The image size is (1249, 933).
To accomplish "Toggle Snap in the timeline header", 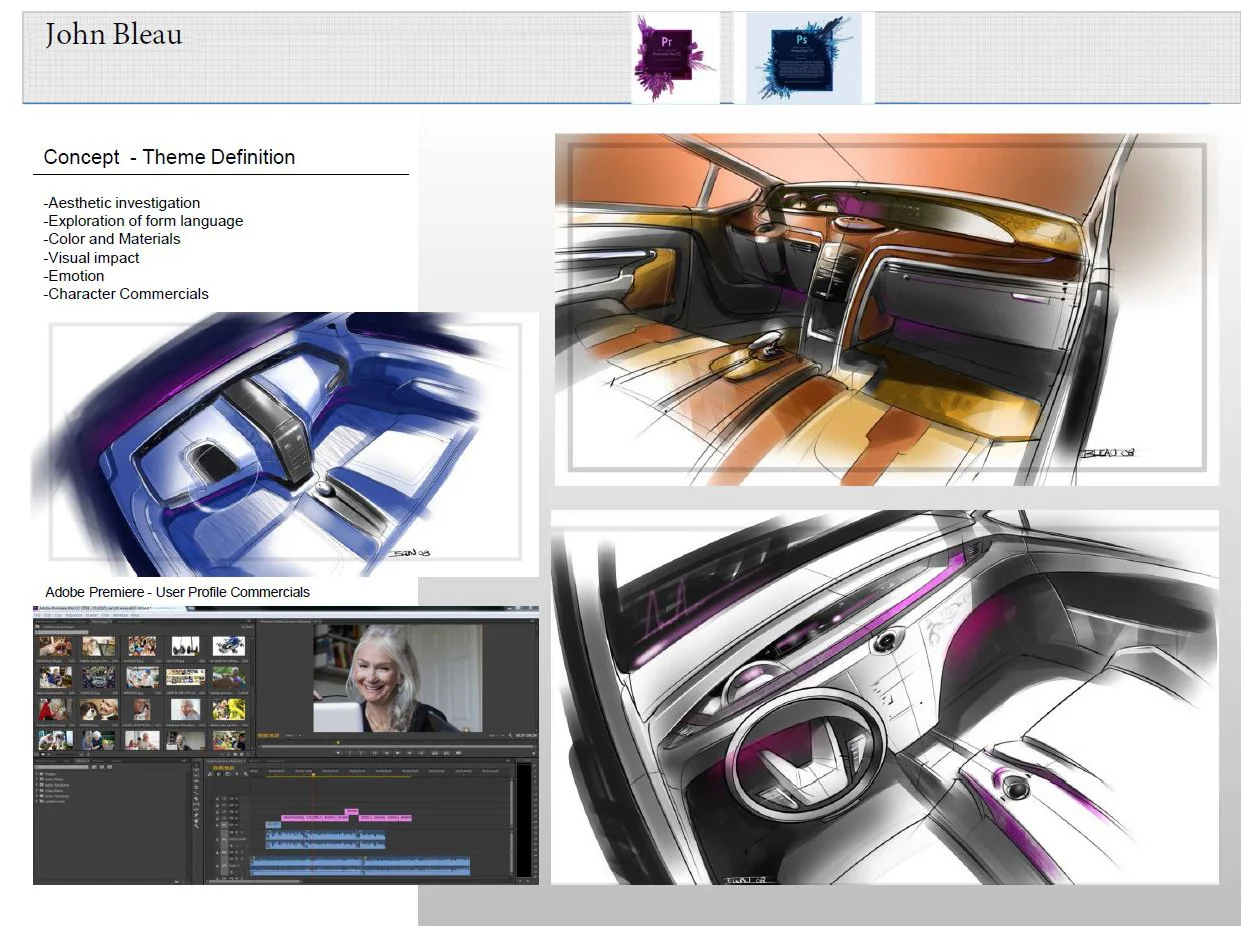I will click(x=218, y=774).
